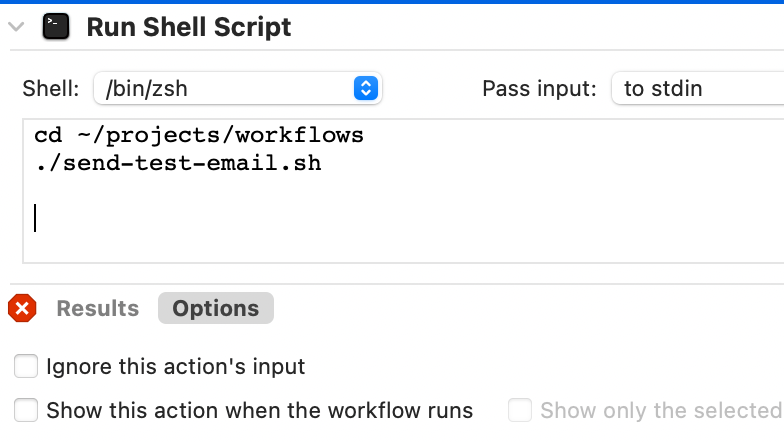
Task: Open the /bin/zsh shell dropdown
Action: point(238,88)
